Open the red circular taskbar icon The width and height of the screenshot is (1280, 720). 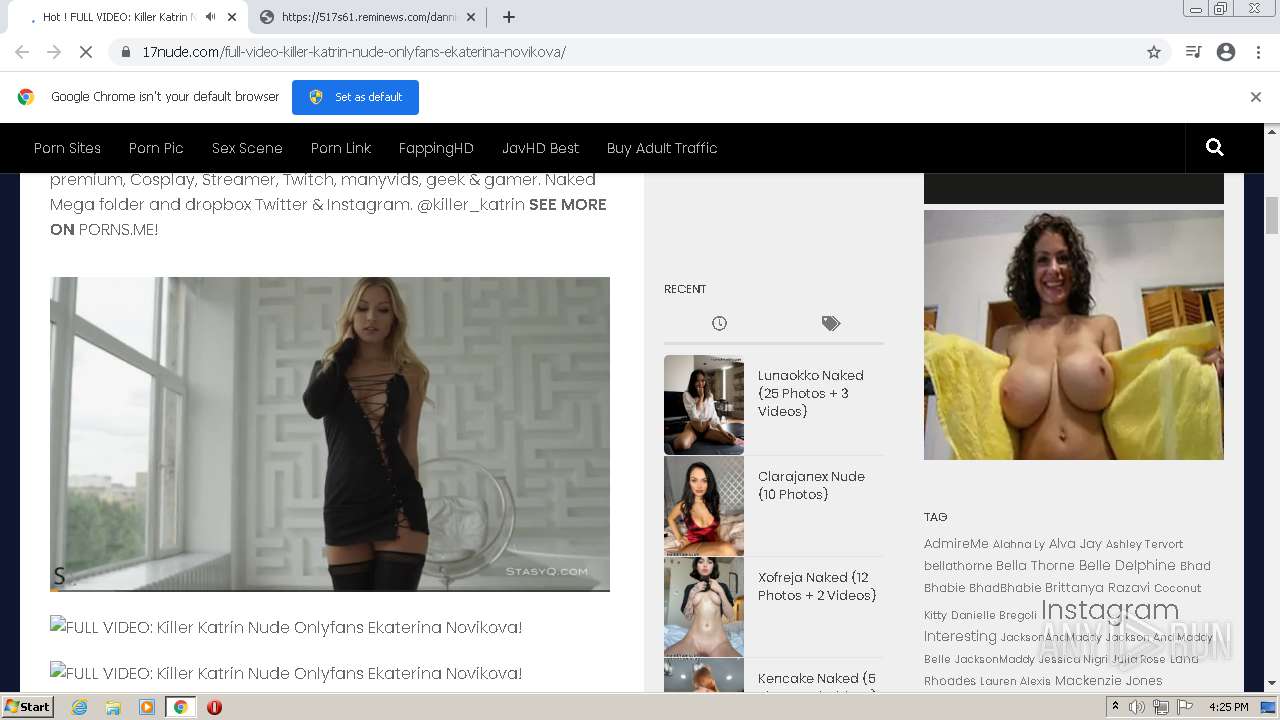pyautogui.click(x=214, y=707)
